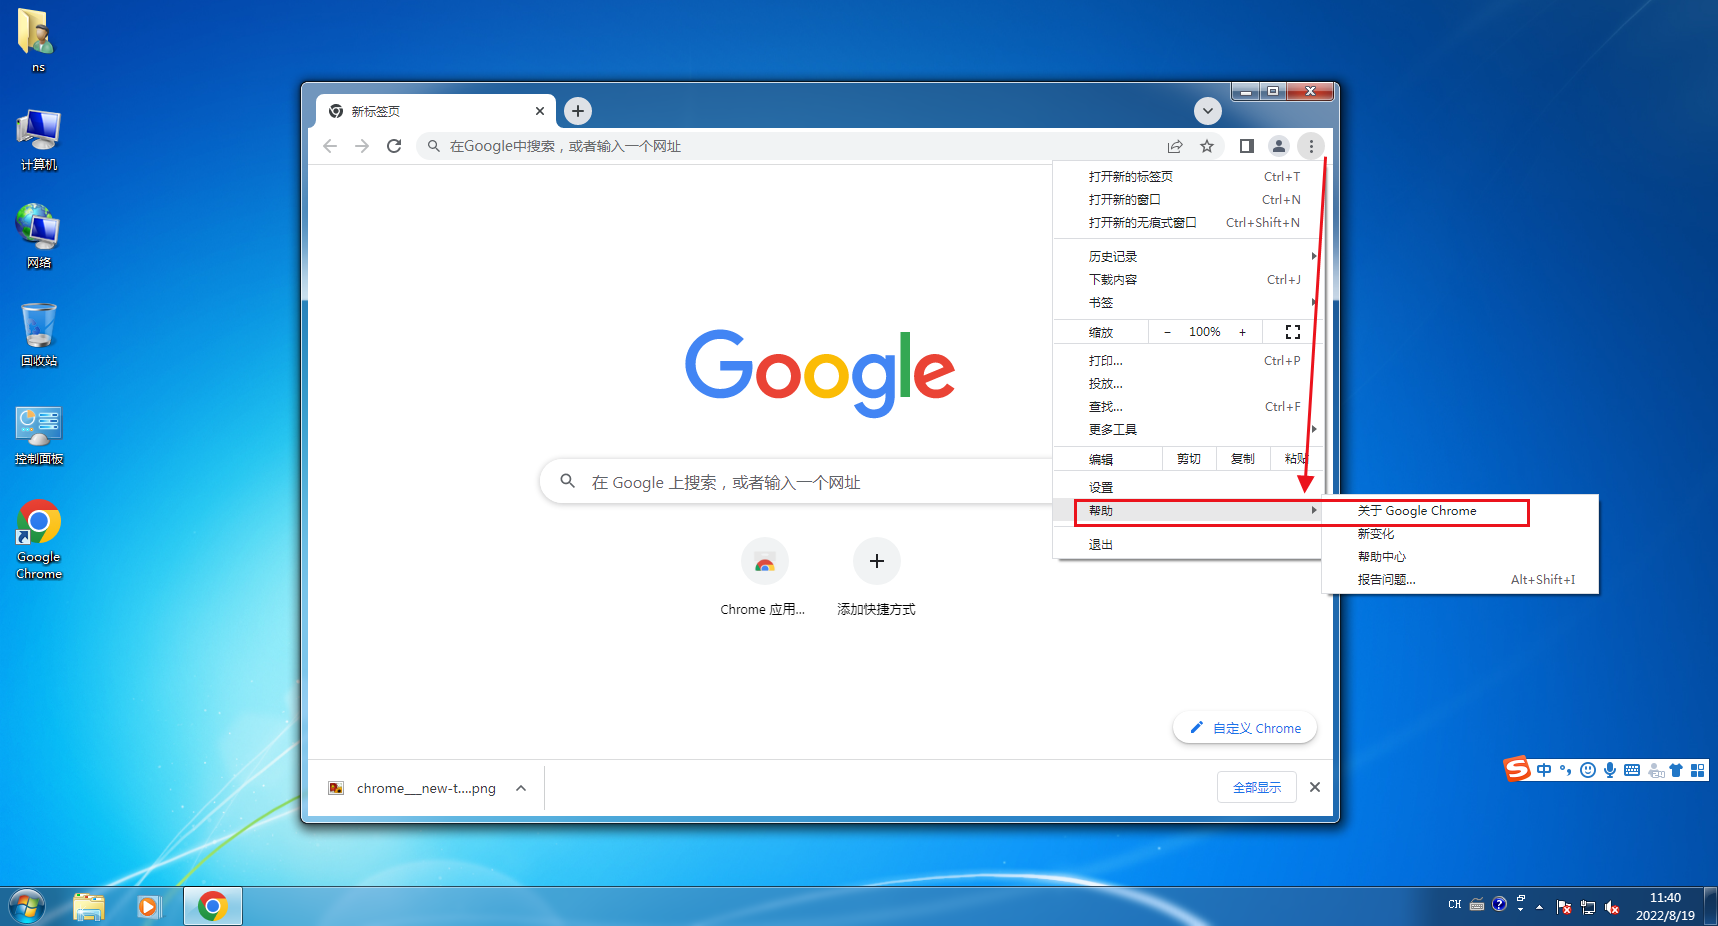1718x926 pixels.
Task: Choose 新变化 in help submenu
Action: click(1460, 534)
